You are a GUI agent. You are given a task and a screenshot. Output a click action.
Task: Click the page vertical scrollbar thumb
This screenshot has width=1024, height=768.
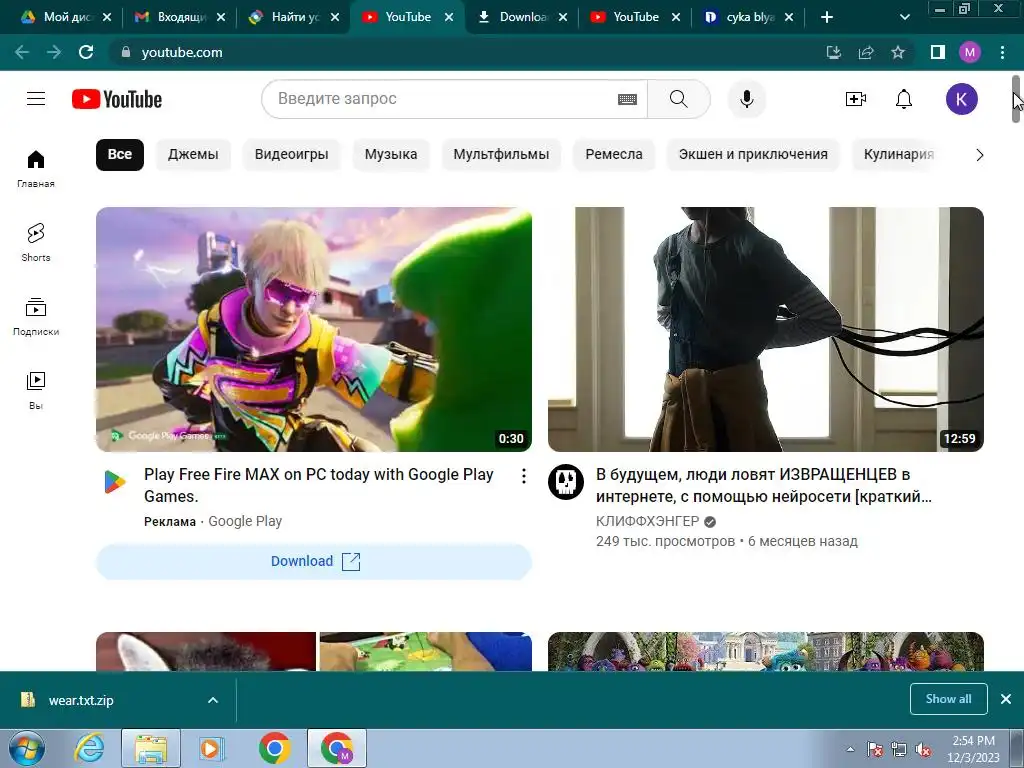coord(1016,99)
